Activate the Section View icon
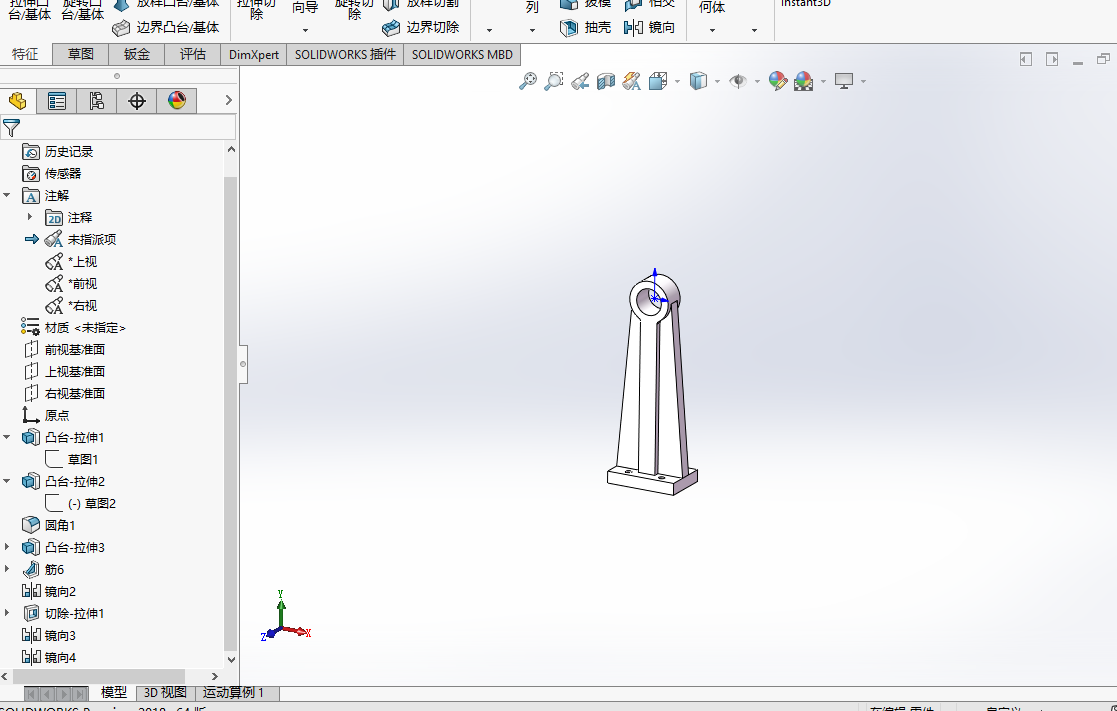Viewport: 1117px width, 711px height. (x=606, y=82)
